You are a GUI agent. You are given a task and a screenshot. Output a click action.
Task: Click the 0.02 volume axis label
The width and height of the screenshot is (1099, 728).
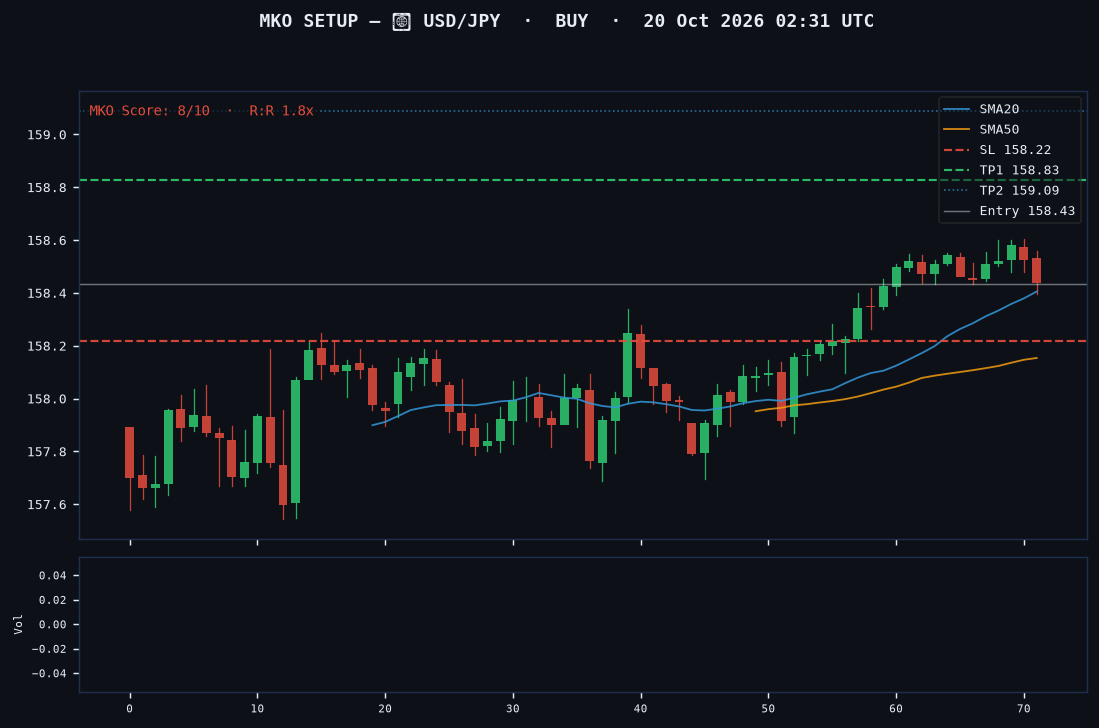[53, 600]
